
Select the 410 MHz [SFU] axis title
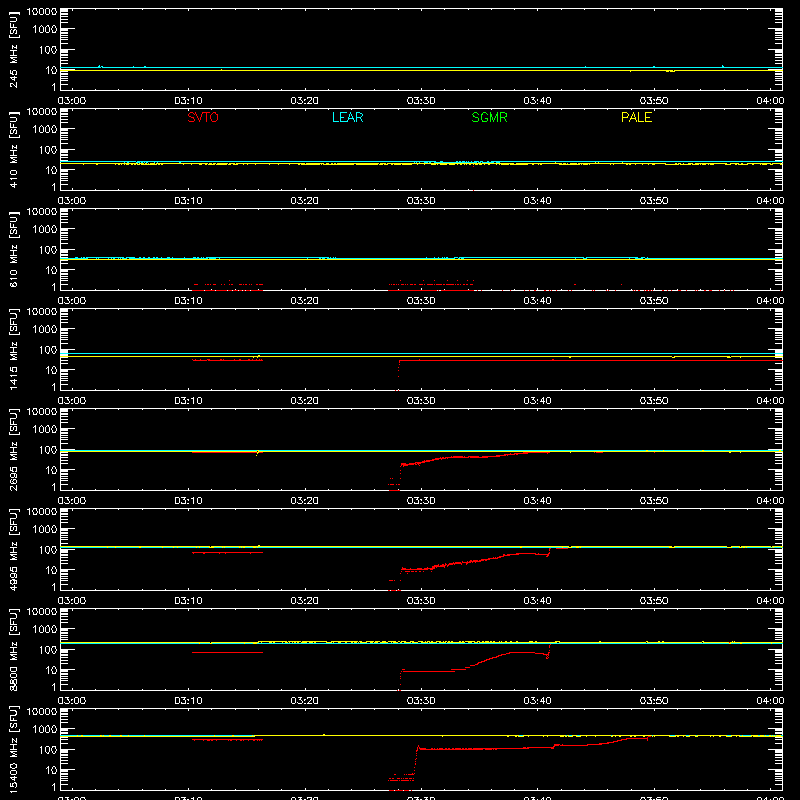(x=13, y=150)
